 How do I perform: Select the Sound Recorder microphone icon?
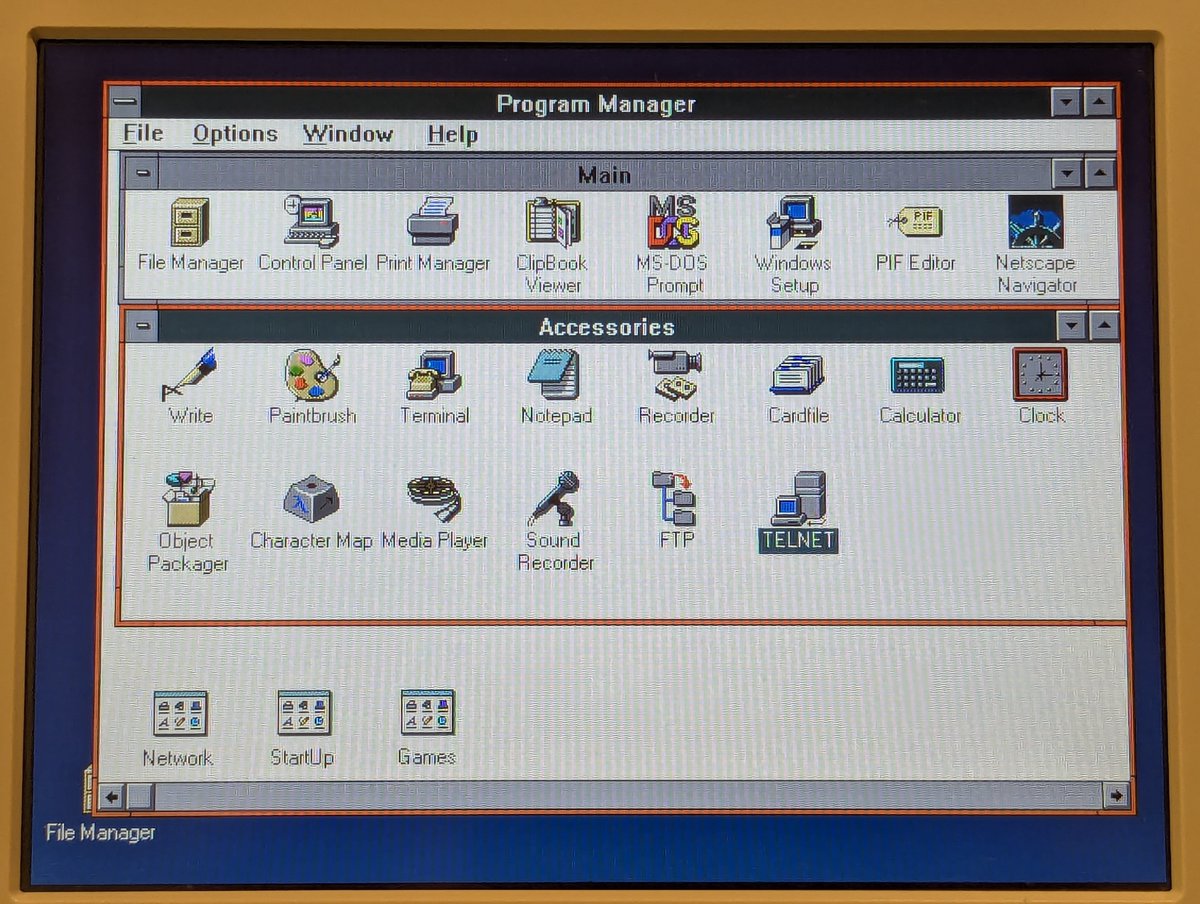(x=554, y=499)
